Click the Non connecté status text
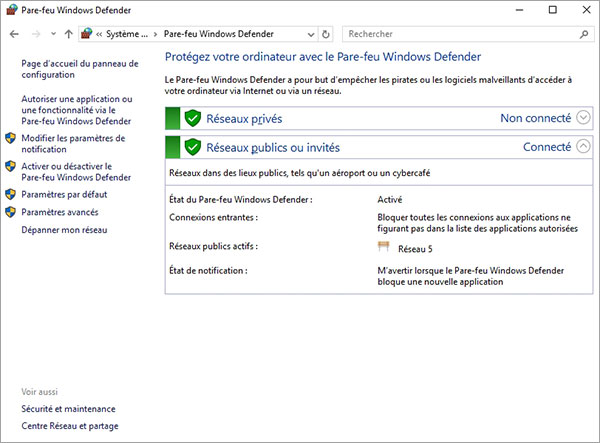 (536, 118)
